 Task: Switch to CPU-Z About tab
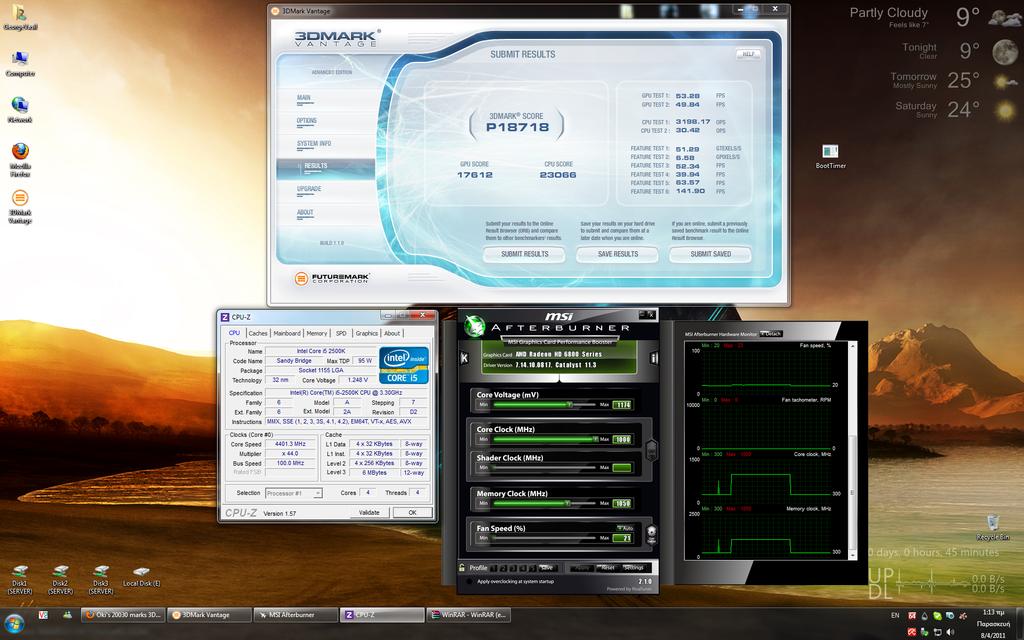point(392,333)
